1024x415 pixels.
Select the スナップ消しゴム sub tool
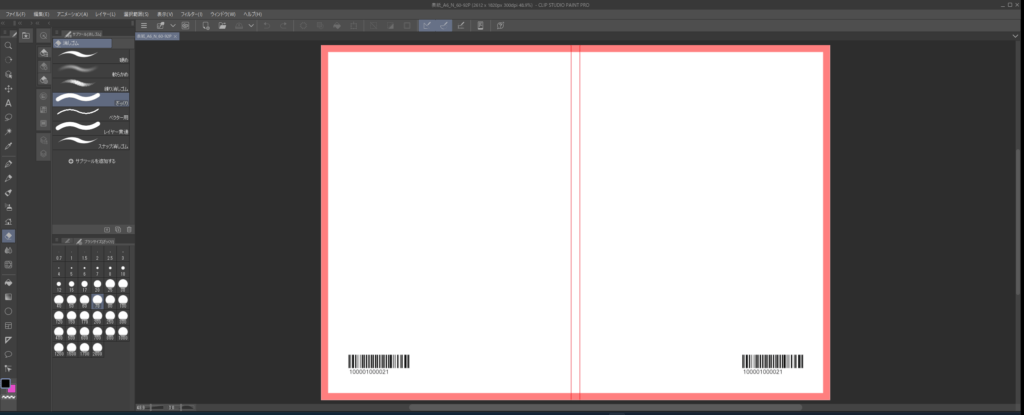(x=91, y=142)
